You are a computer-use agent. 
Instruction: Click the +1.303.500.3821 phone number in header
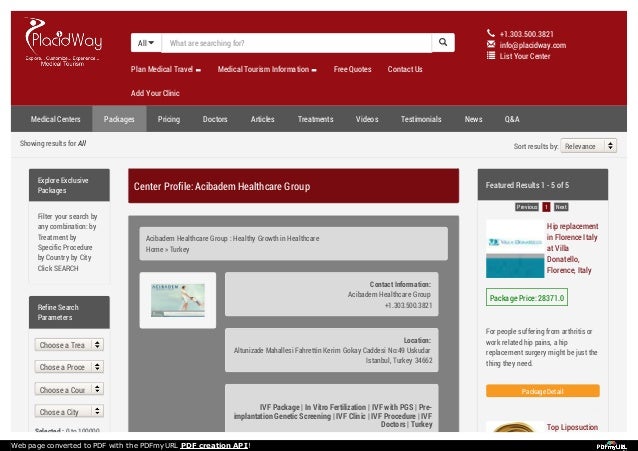527,34
